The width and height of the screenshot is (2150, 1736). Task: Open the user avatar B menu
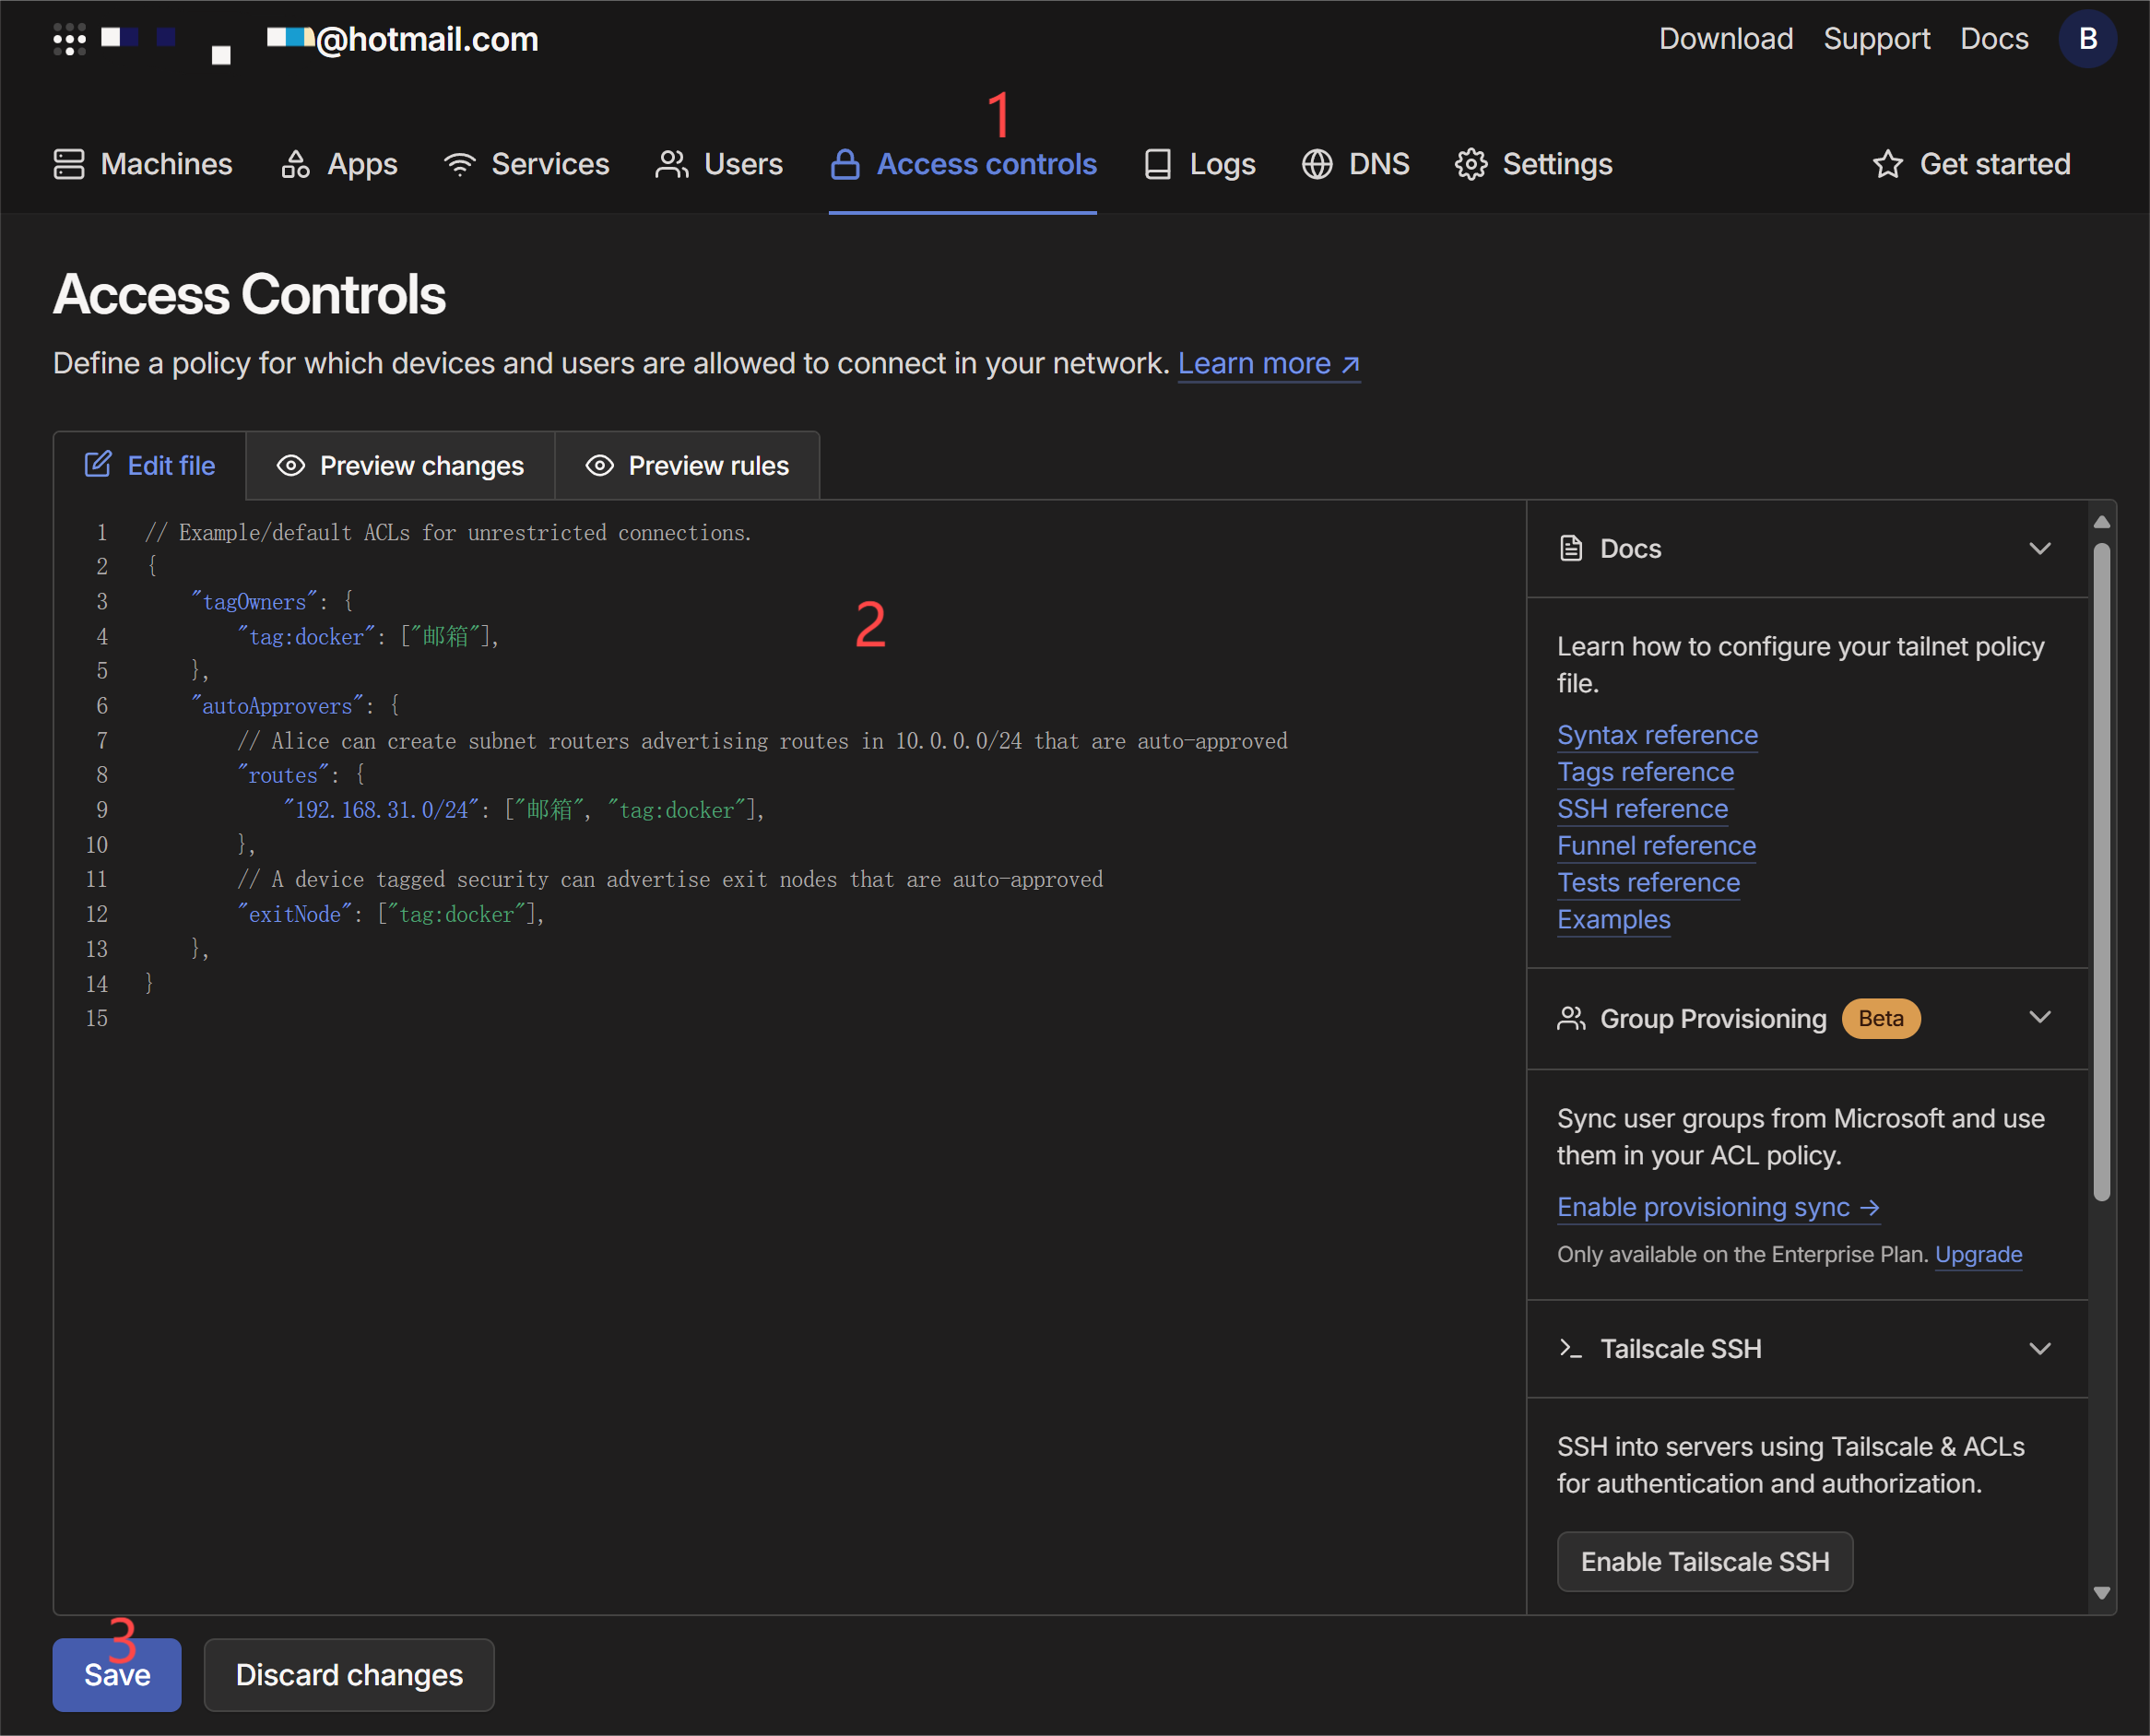(x=2087, y=39)
